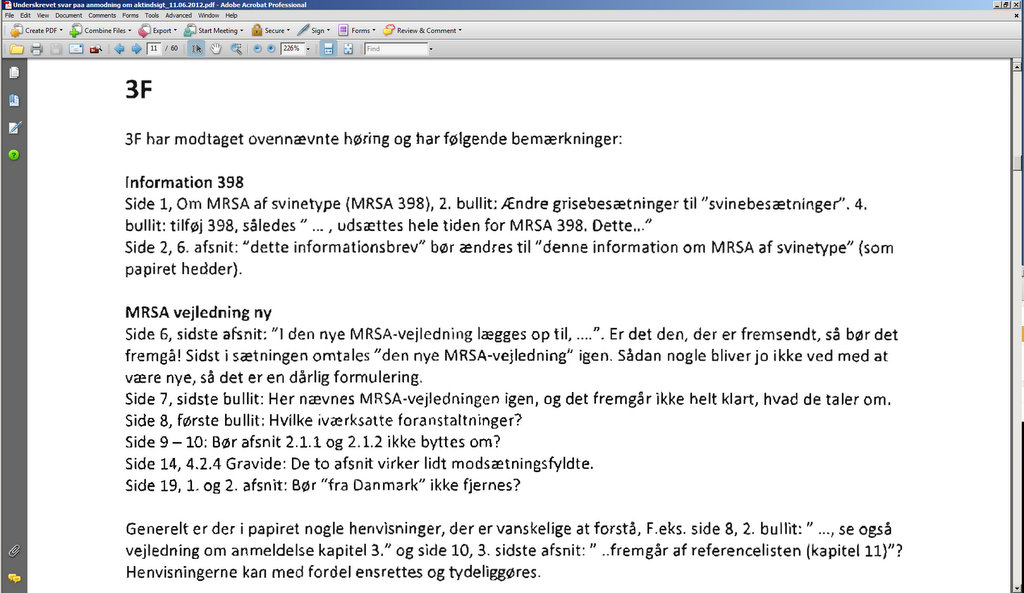This screenshot has height=593, width=1024.
Task: Click the Zoom in button
Action: point(271,49)
